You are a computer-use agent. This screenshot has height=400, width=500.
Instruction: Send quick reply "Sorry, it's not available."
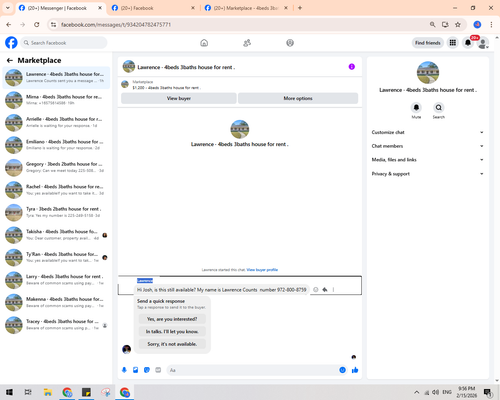coord(172,344)
